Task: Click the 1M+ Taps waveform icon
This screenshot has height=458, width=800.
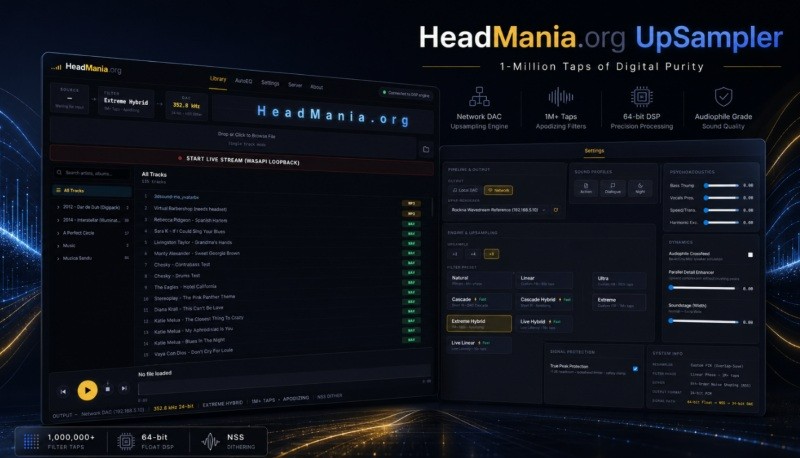Action: pos(561,96)
